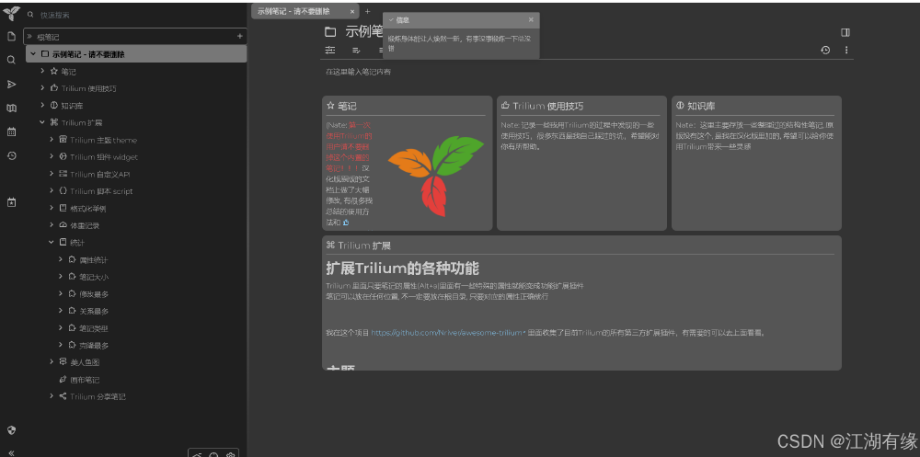Click the Trilium leaf logo image
Screen dimensions: 920x457
coord(436,175)
